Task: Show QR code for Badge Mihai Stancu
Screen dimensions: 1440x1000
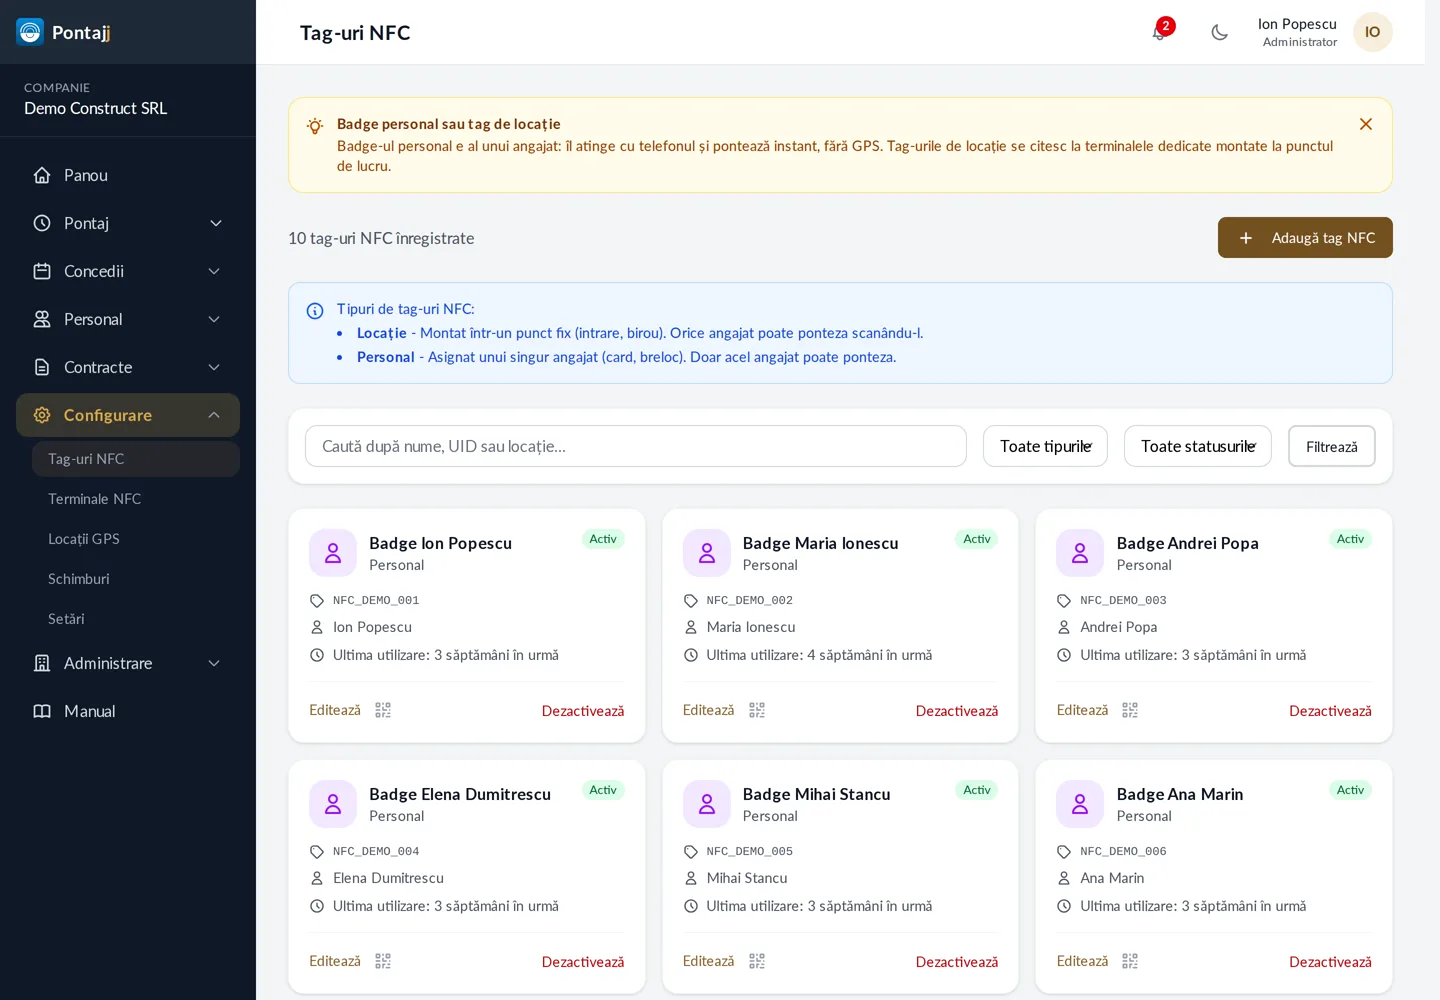Action: [757, 961]
